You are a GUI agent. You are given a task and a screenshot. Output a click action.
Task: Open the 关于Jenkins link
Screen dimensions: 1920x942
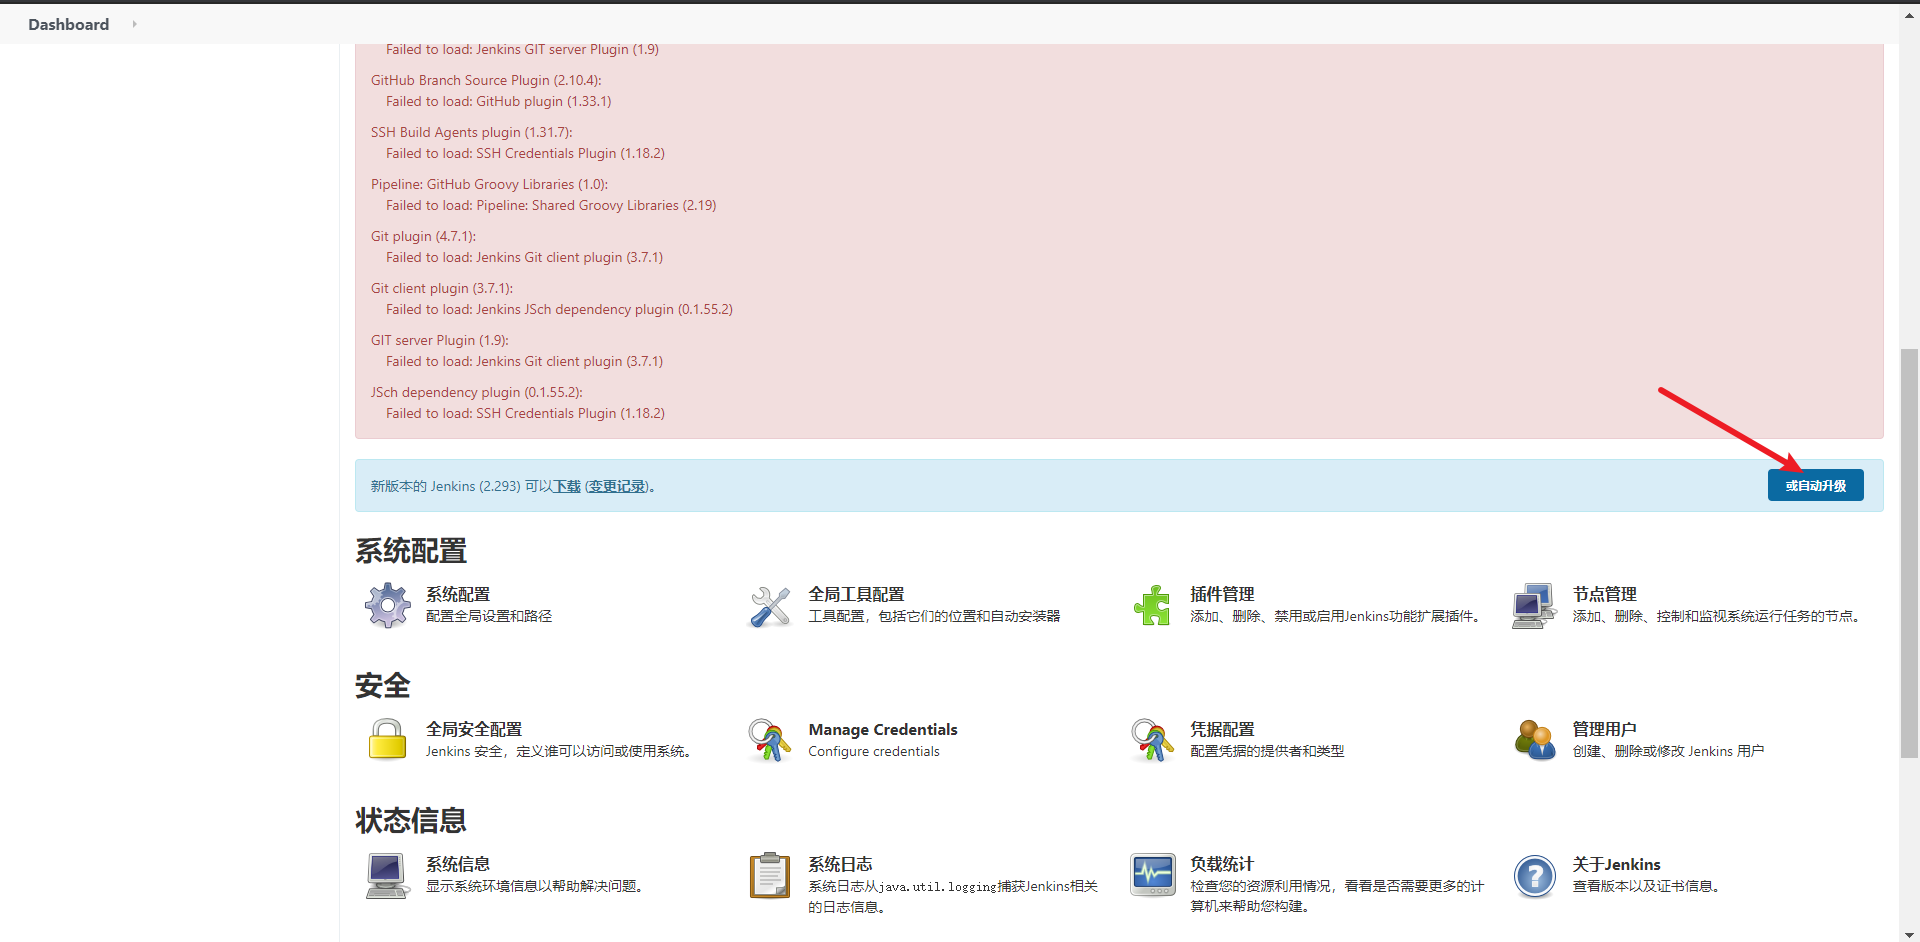click(1616, 864)
